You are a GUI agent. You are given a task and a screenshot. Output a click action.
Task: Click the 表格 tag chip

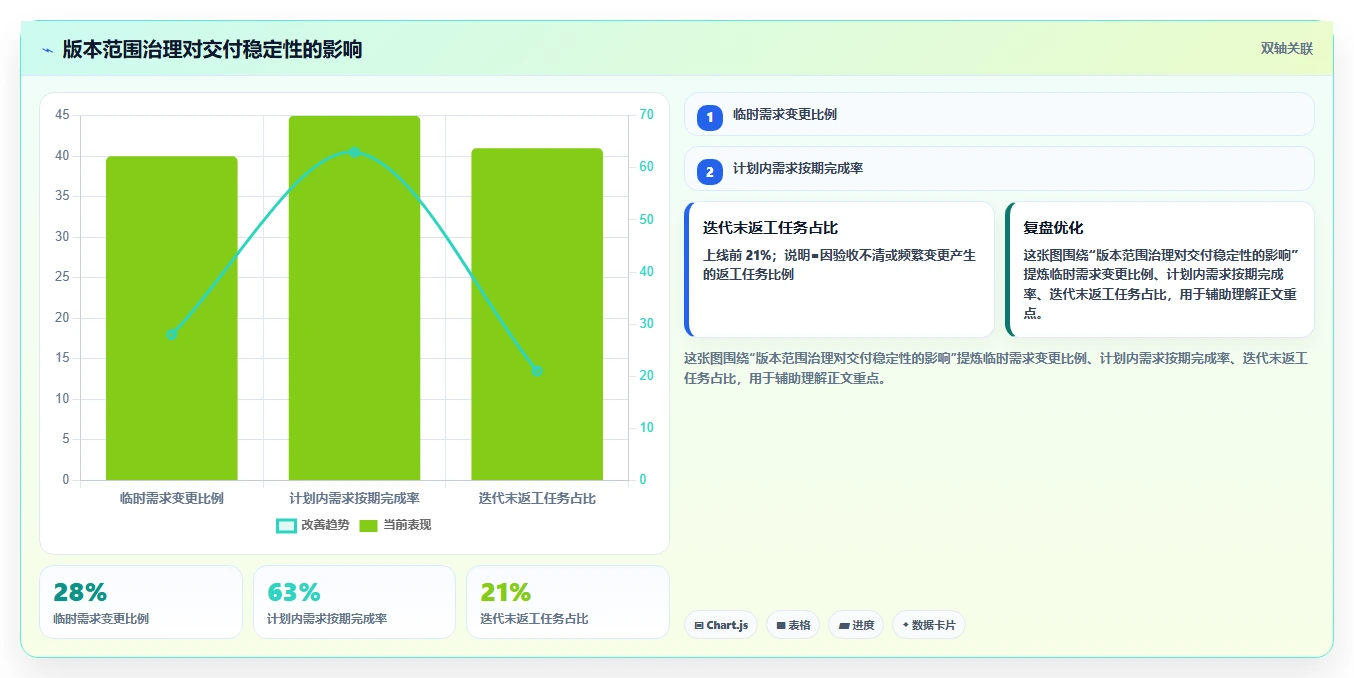(x=793, y=625)
